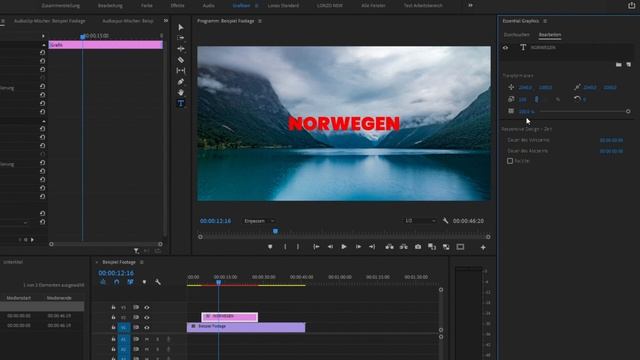Click the opacity slider in Essential Graphics
The image size is (640, 360).
click(x=584, y=111)
